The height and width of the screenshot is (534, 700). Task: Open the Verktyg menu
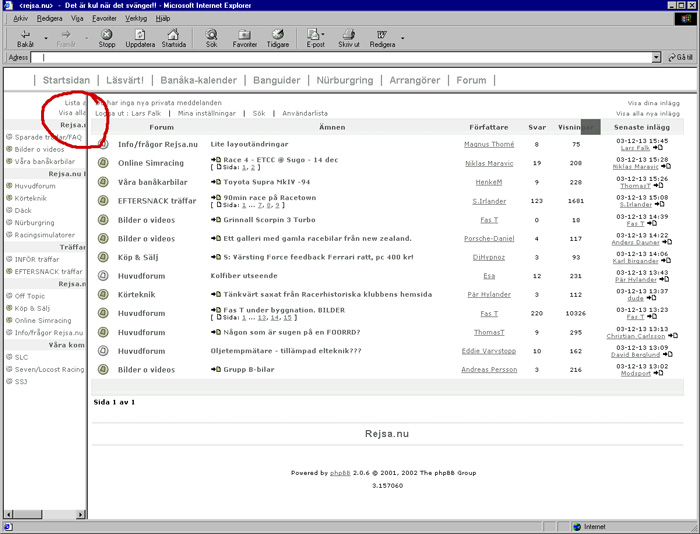[136, 18]
